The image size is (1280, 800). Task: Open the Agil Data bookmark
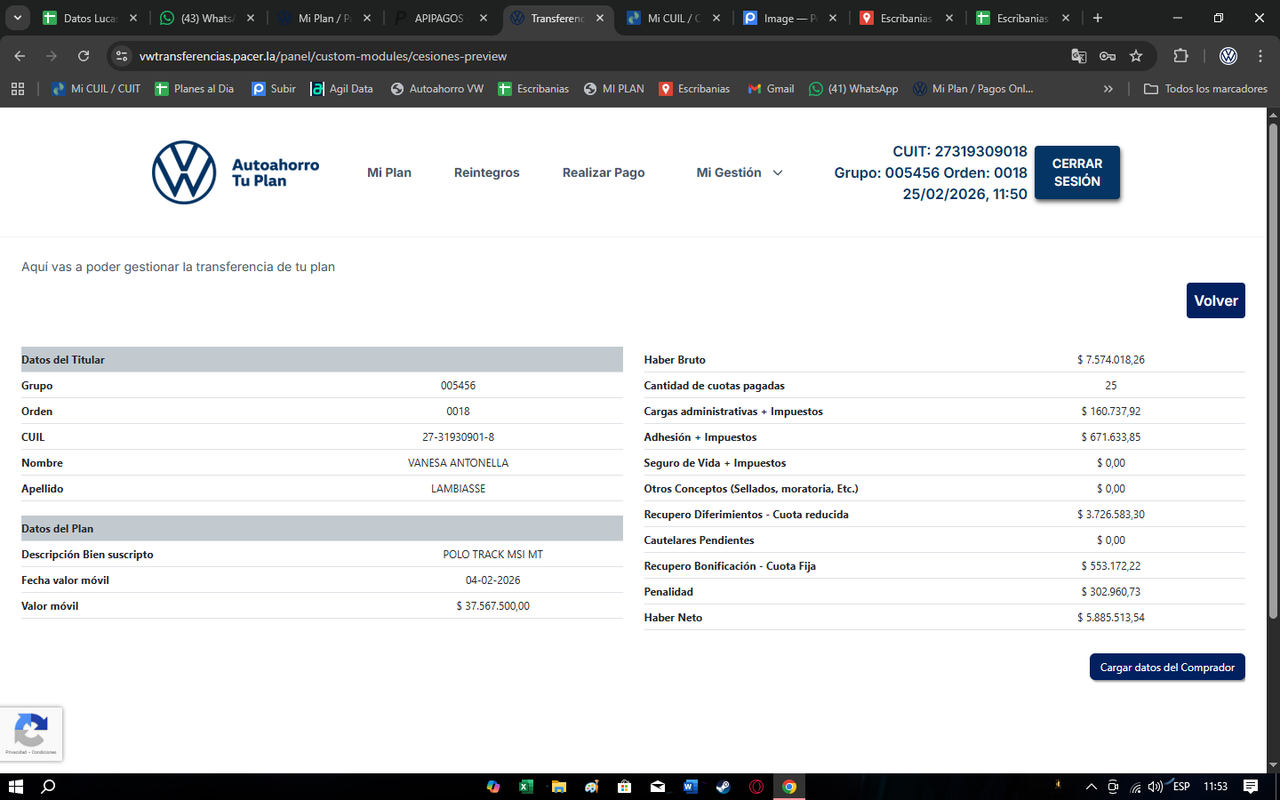342,89
